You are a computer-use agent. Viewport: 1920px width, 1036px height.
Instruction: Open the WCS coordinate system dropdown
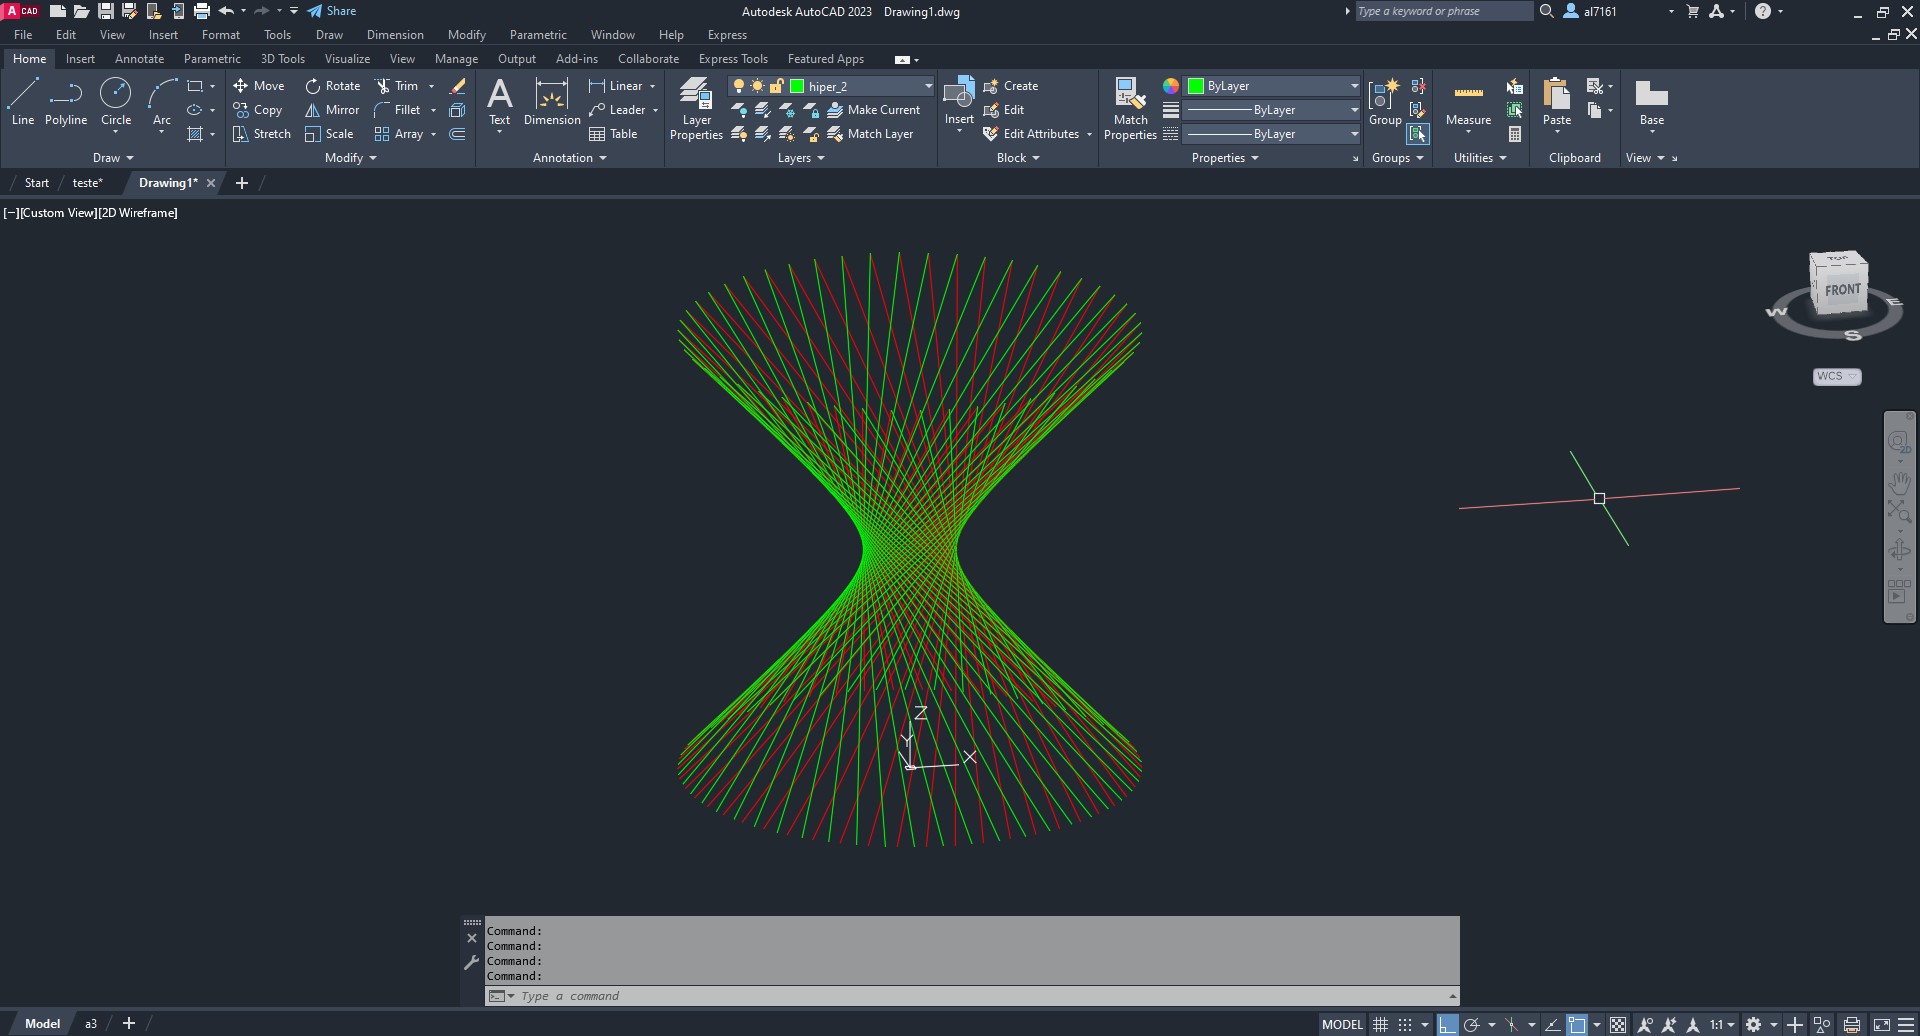1836,377
